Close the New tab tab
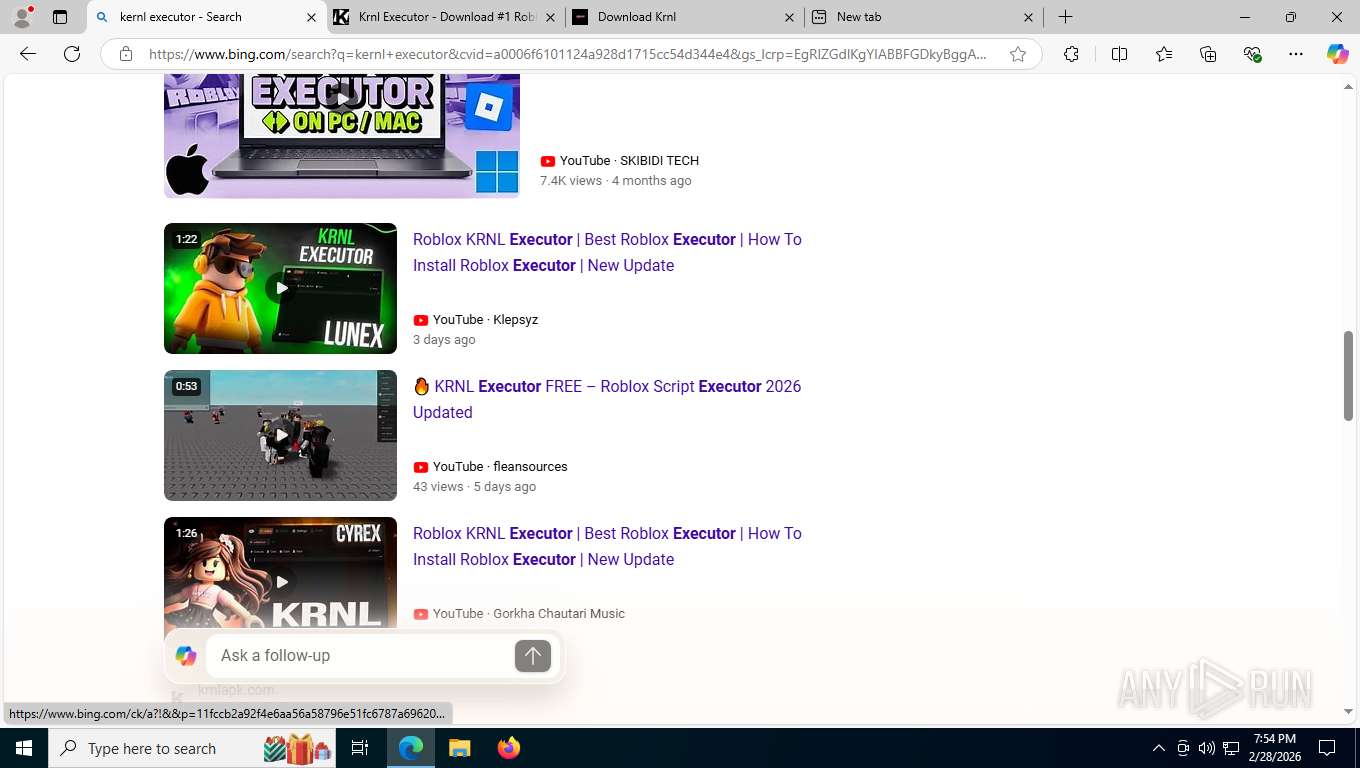Viewport: 1360px width, 768px height. [1029, 17]
